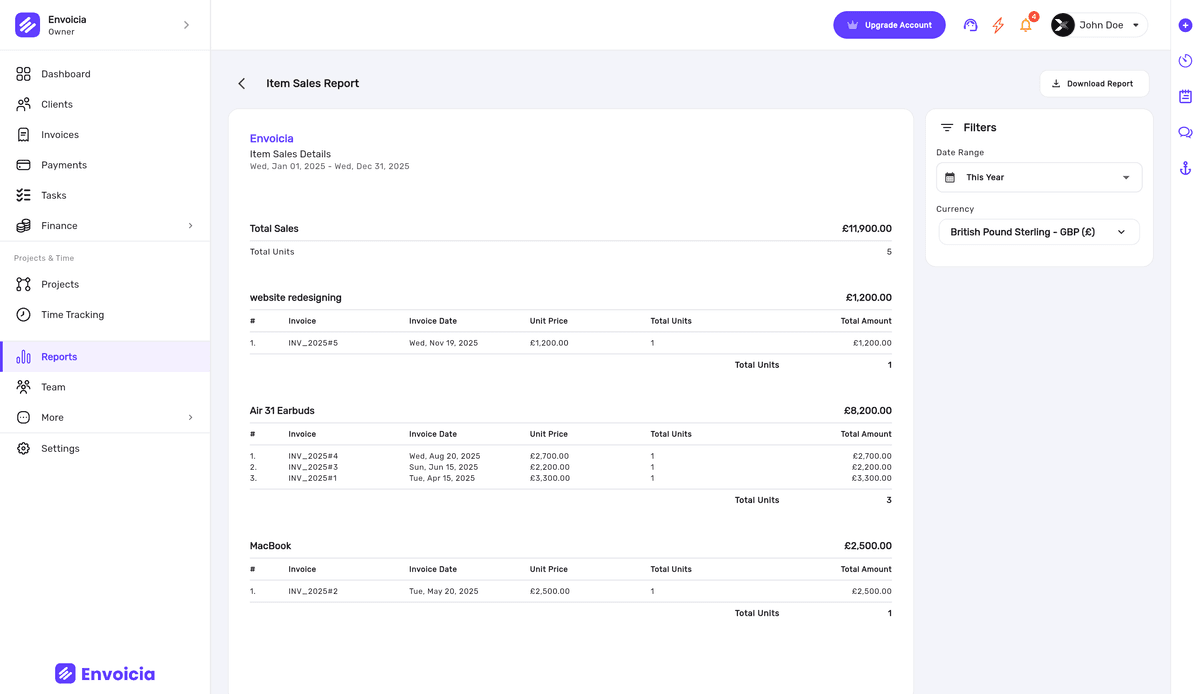1200x694 pixels.
Task: Open the lightning bolt quick actions
Action: [997, 25]
